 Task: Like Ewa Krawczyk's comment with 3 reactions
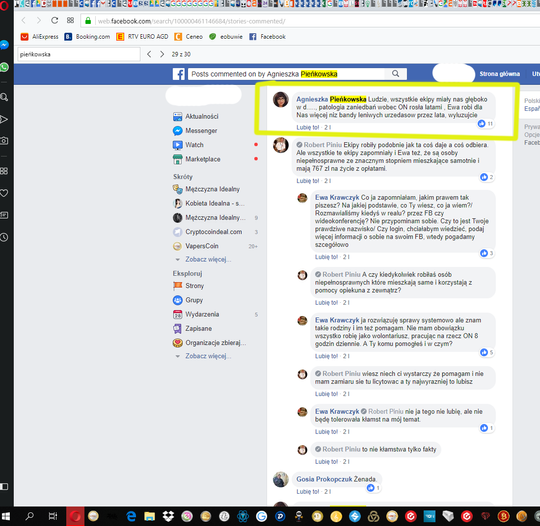tap(326, 257)
